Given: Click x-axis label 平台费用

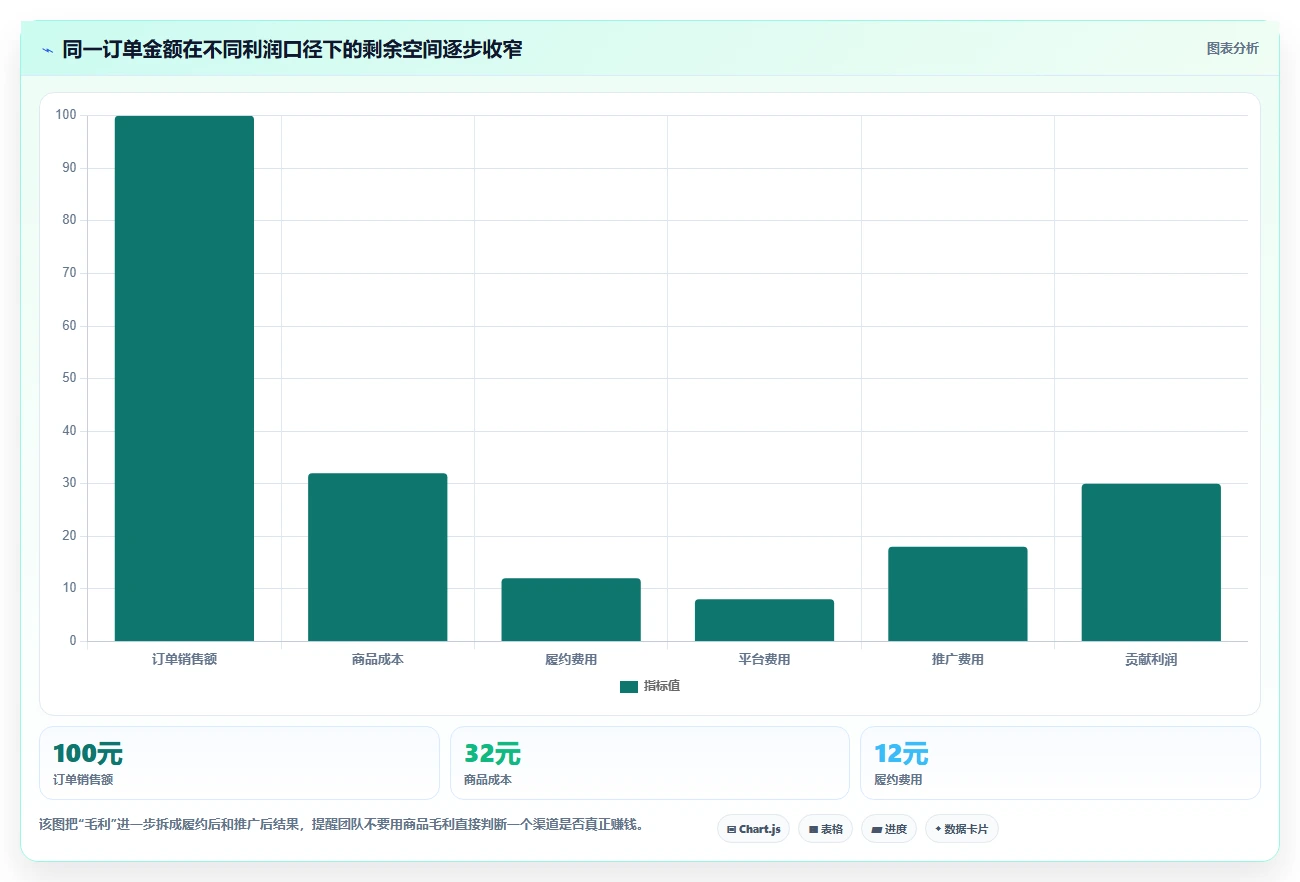Looking at the screenshot, I should (x=764, y=660).
